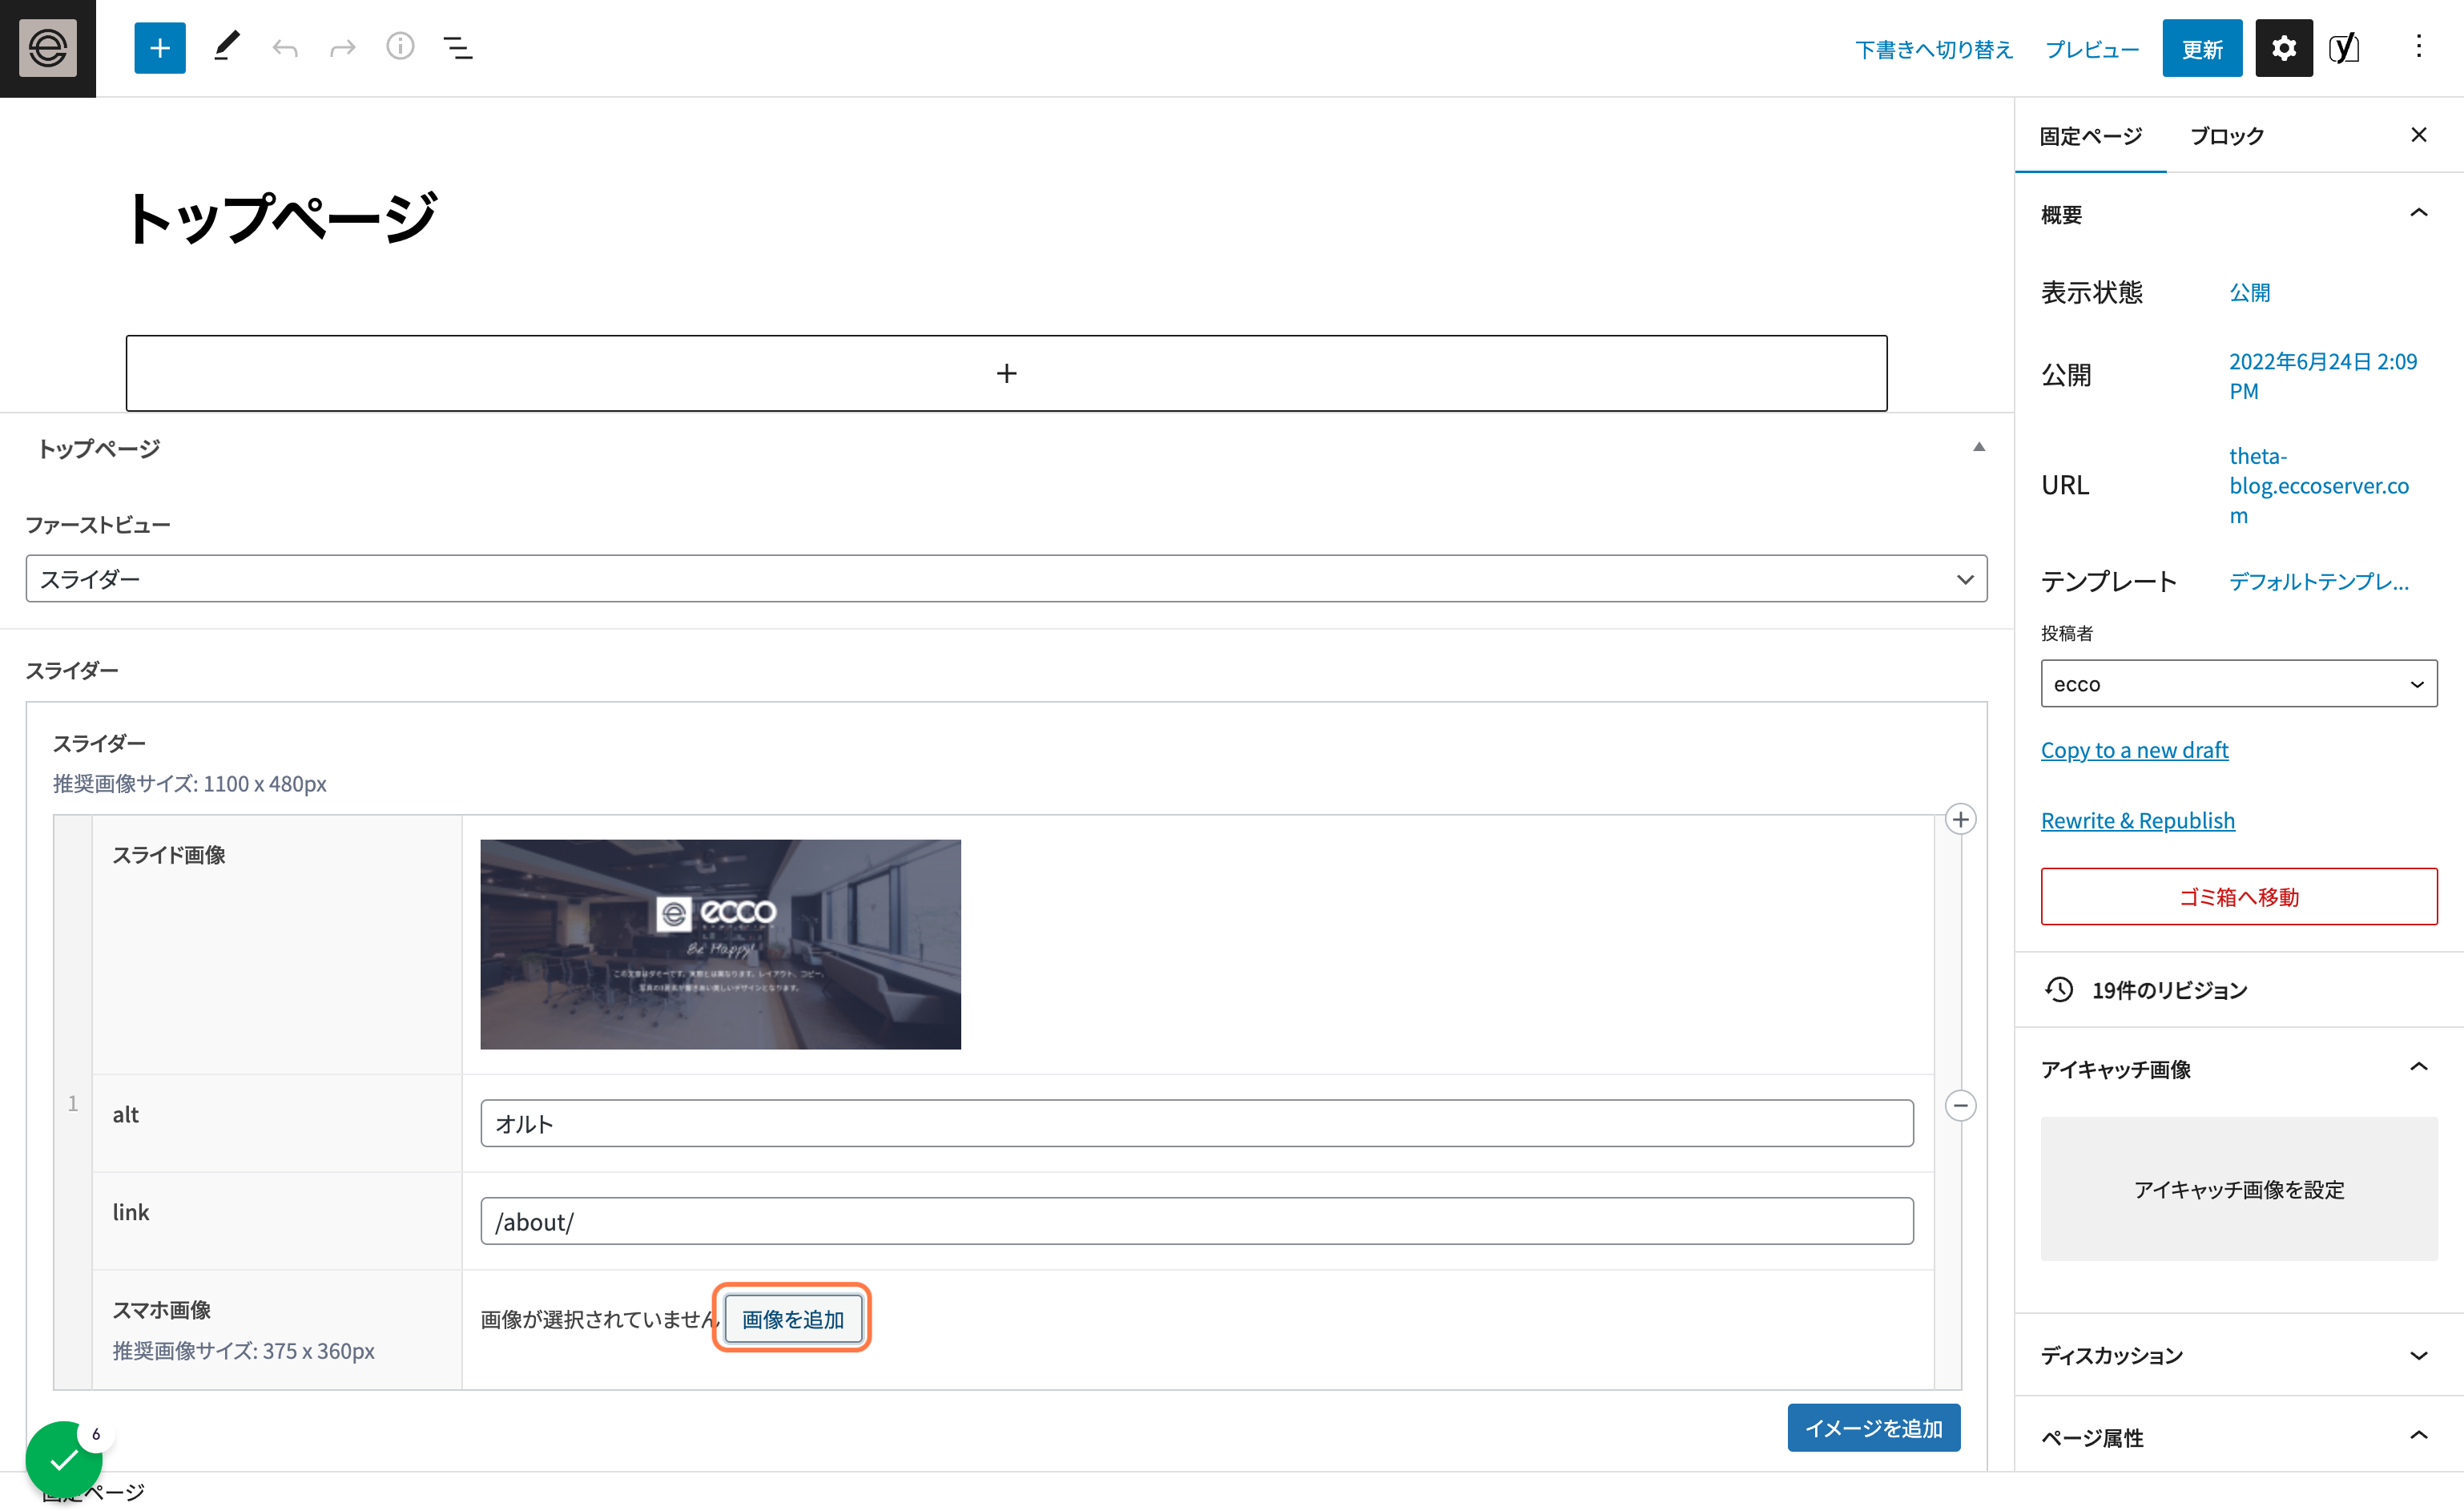This screenshot has width=2464, height=1511.
Task: Click the Rewrite & Republish link
Action: [2137, 820]
